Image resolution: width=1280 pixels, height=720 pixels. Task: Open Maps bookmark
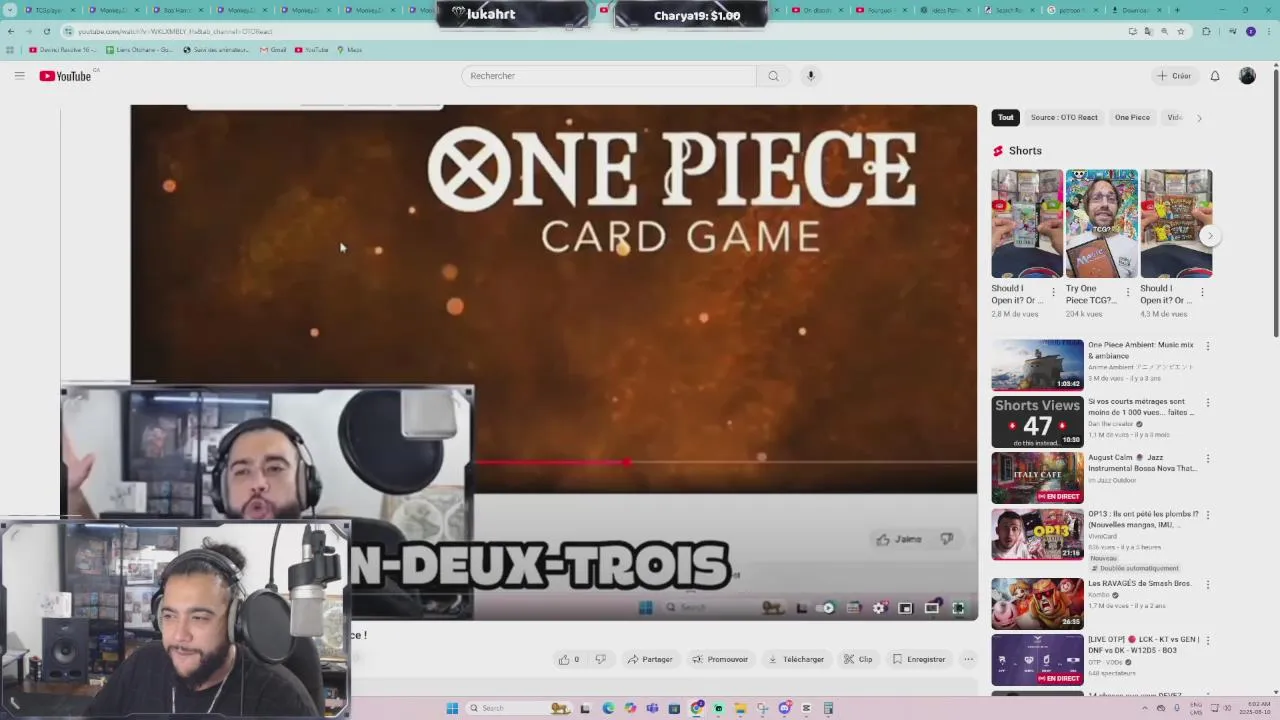click(x=349, y=50)
